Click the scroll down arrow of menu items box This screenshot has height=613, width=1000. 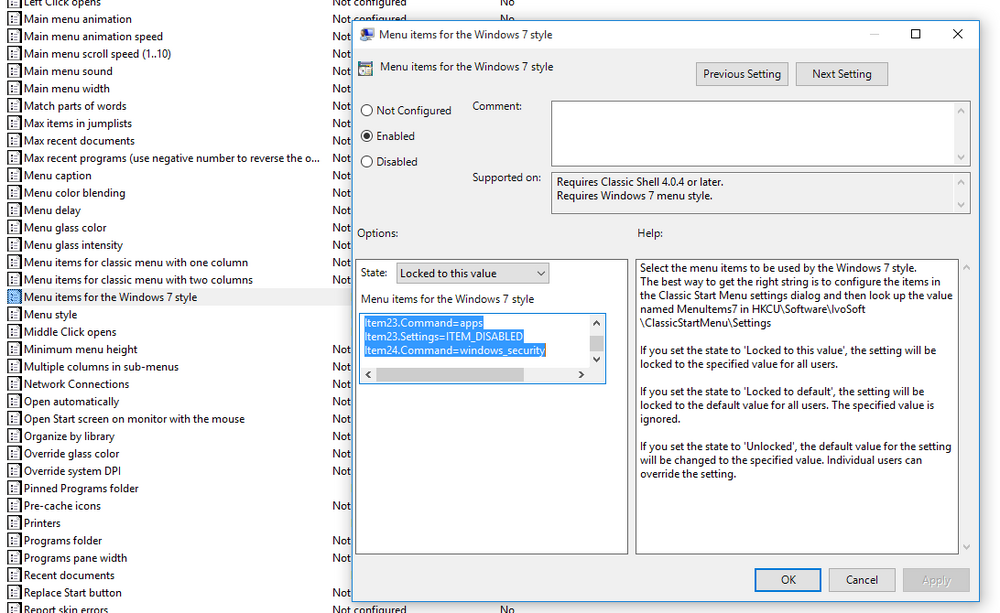[596, 360]
